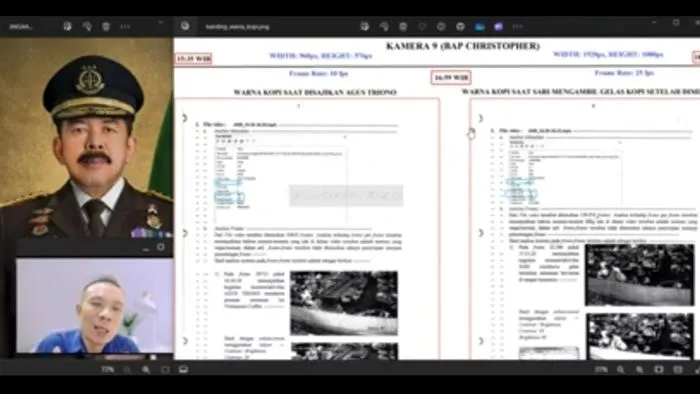700x394 pixels.
Task: Fit image to window in right Photos window
Action: [x=659, y=369]
